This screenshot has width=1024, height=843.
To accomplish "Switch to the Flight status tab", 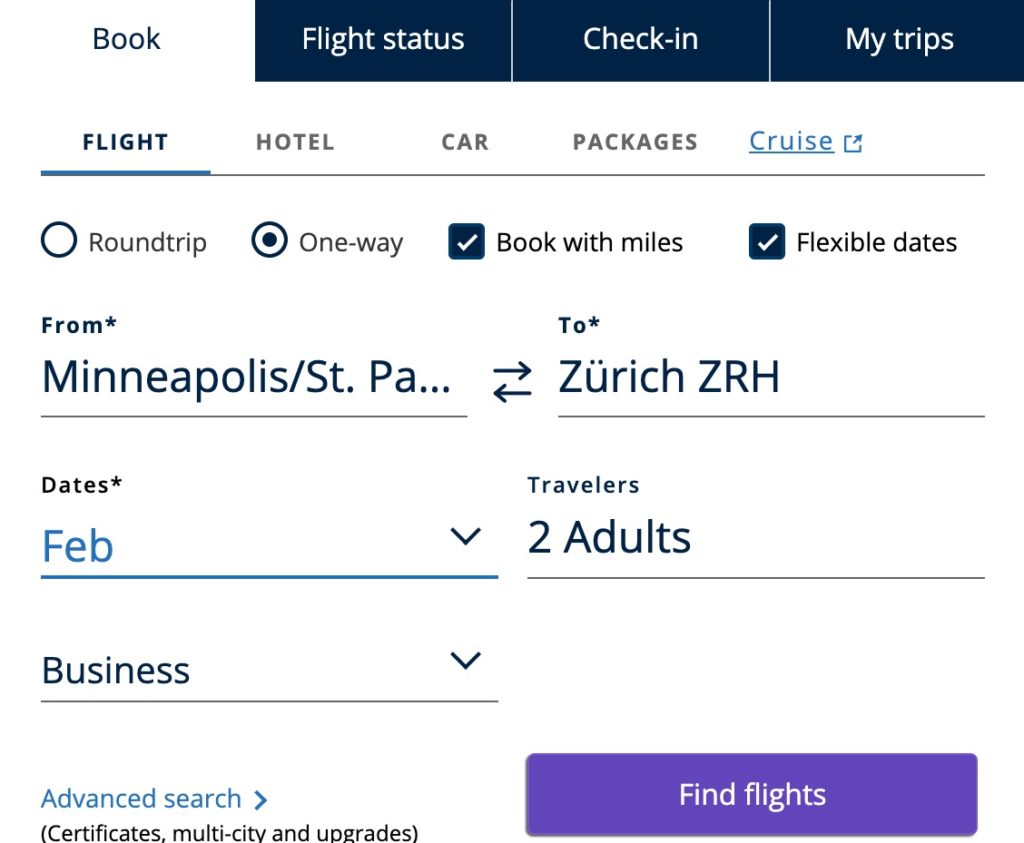I will pyautogui.click(x=382, y=39).
